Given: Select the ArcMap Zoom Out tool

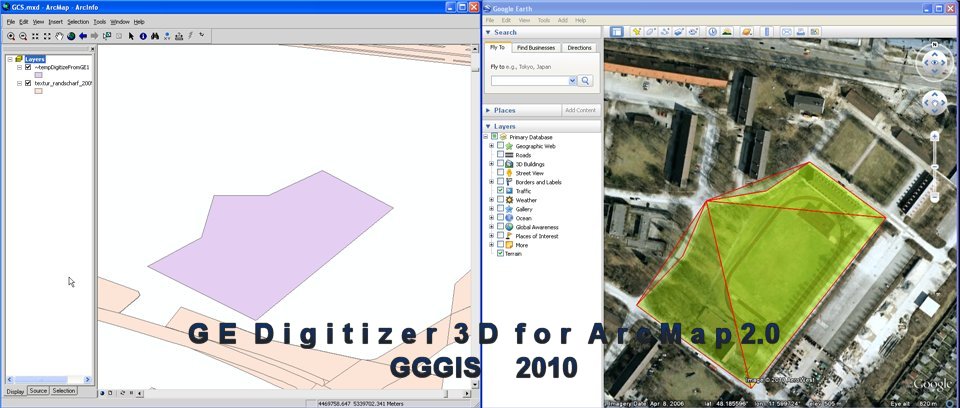Looking at the screenshot, I should coord(23,36).
